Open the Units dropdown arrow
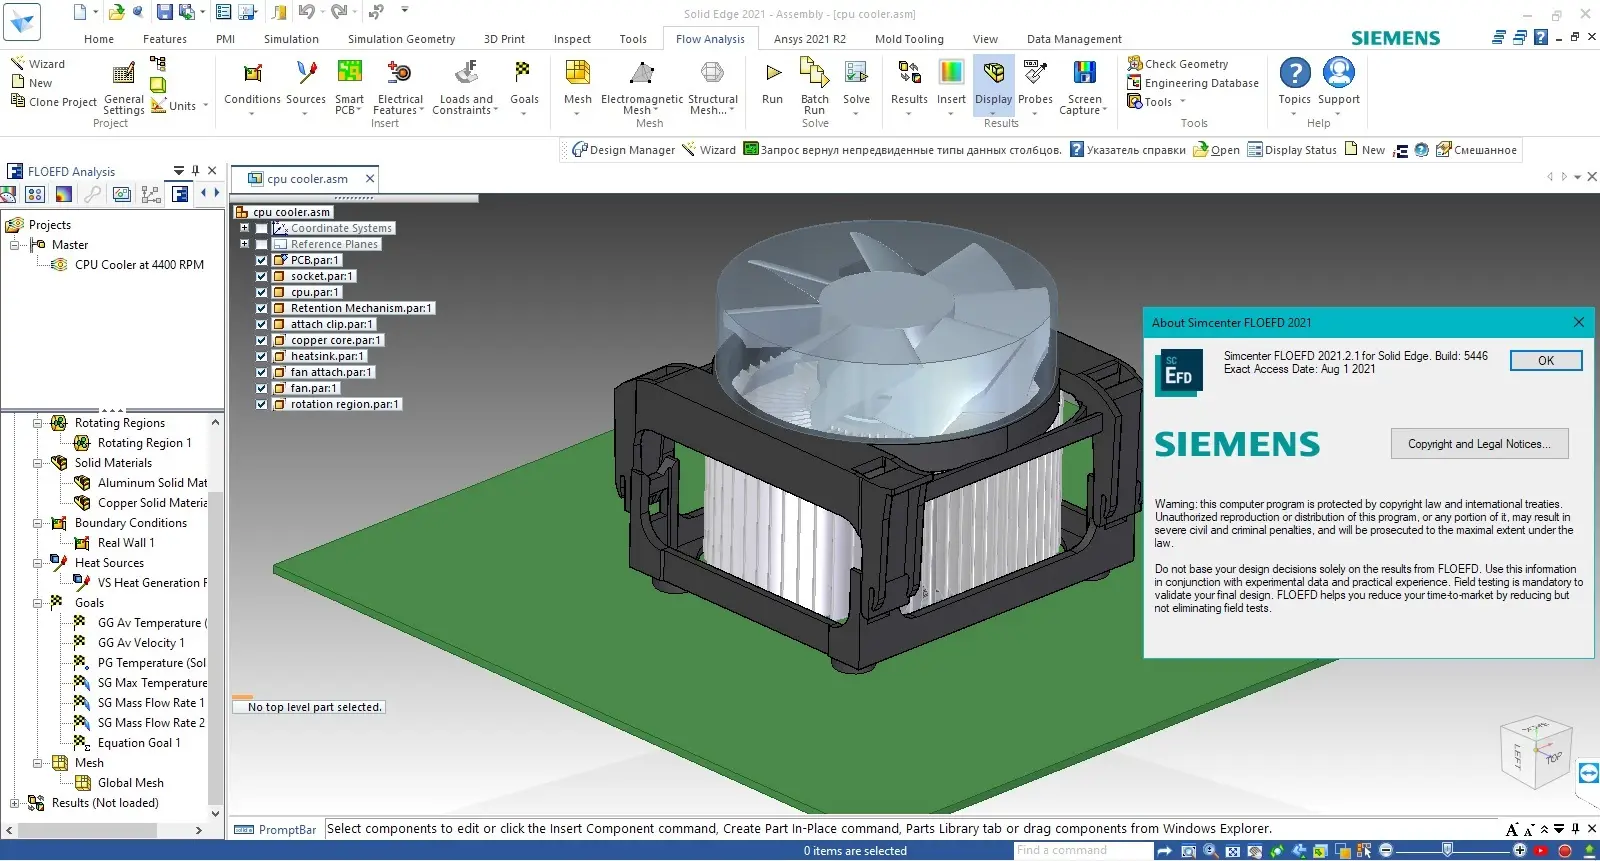The height and width of the screenshot is (861, 1600). (206, 105)
